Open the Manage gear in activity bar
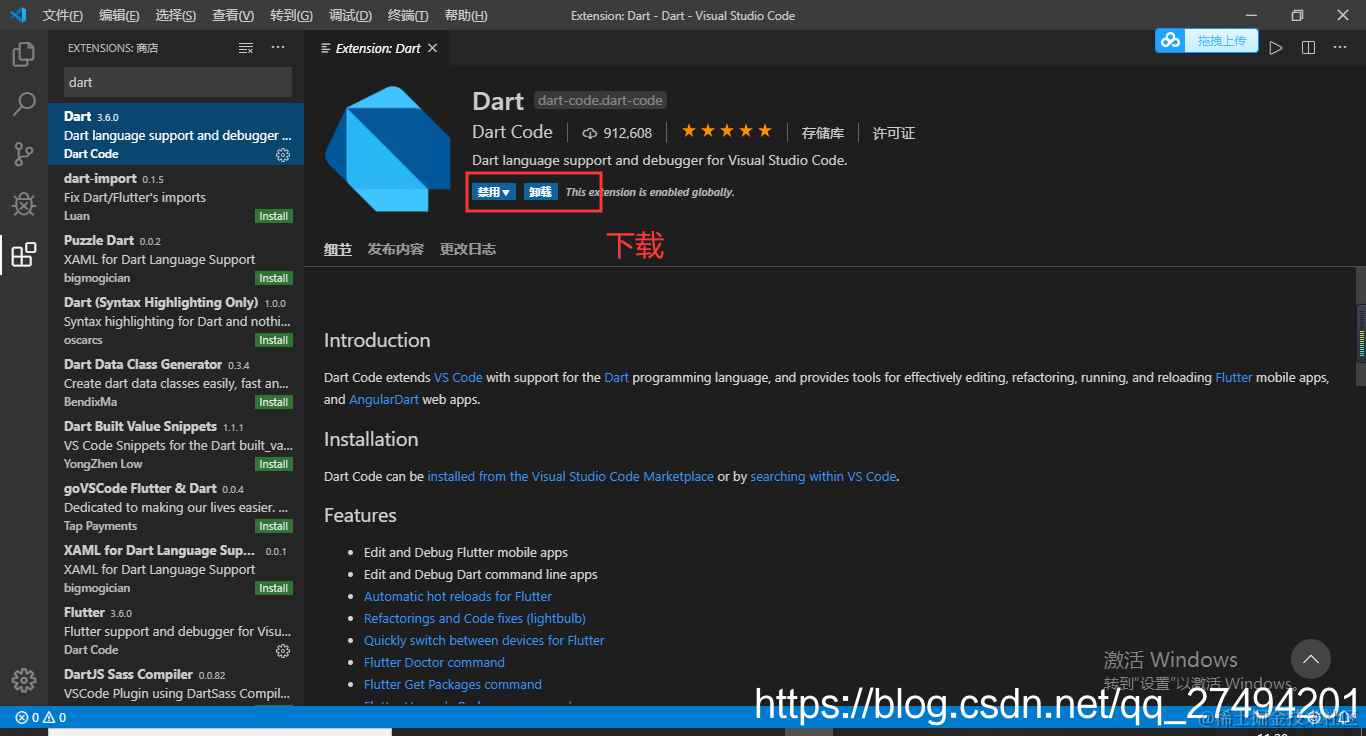This screenshot has height=736, width=1366. [x=24, y=680]
